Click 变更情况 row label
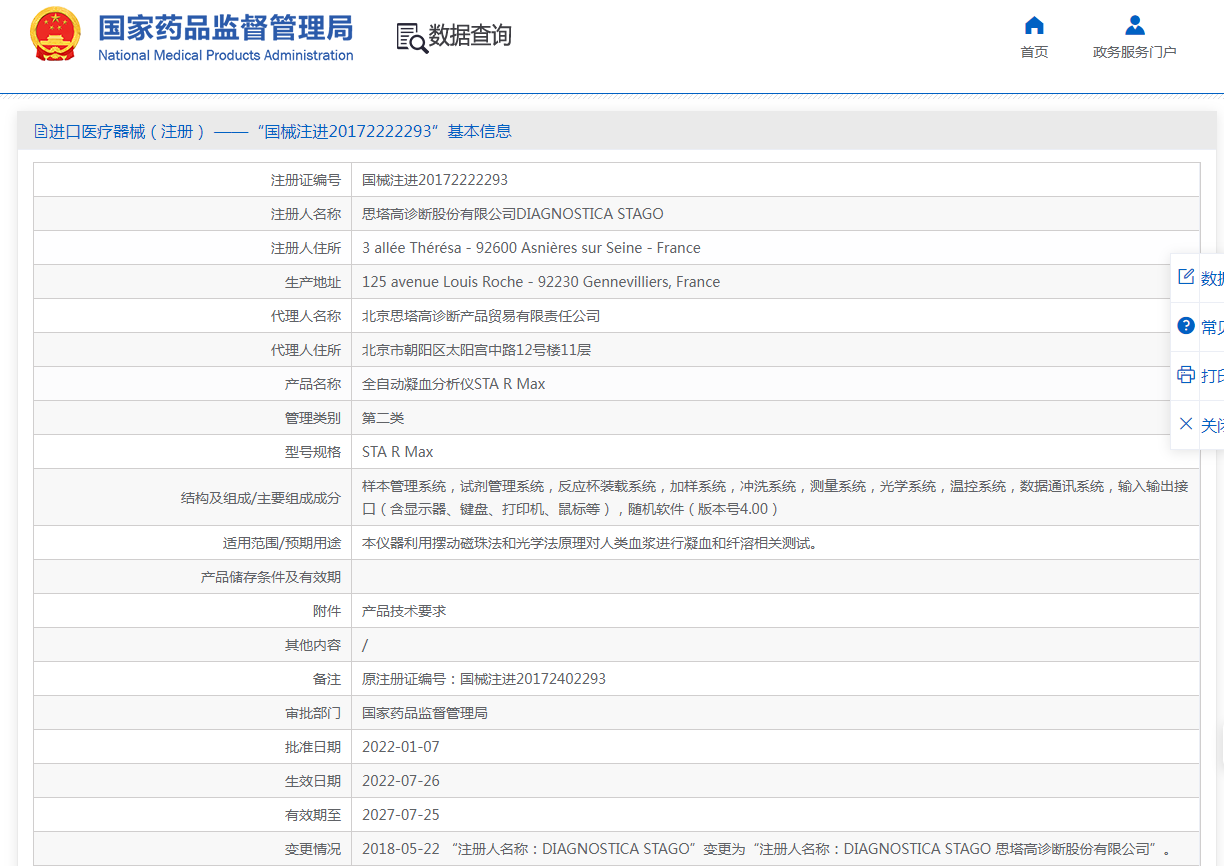The height and width of the screenshot is (866, 1224). [313, 849]
